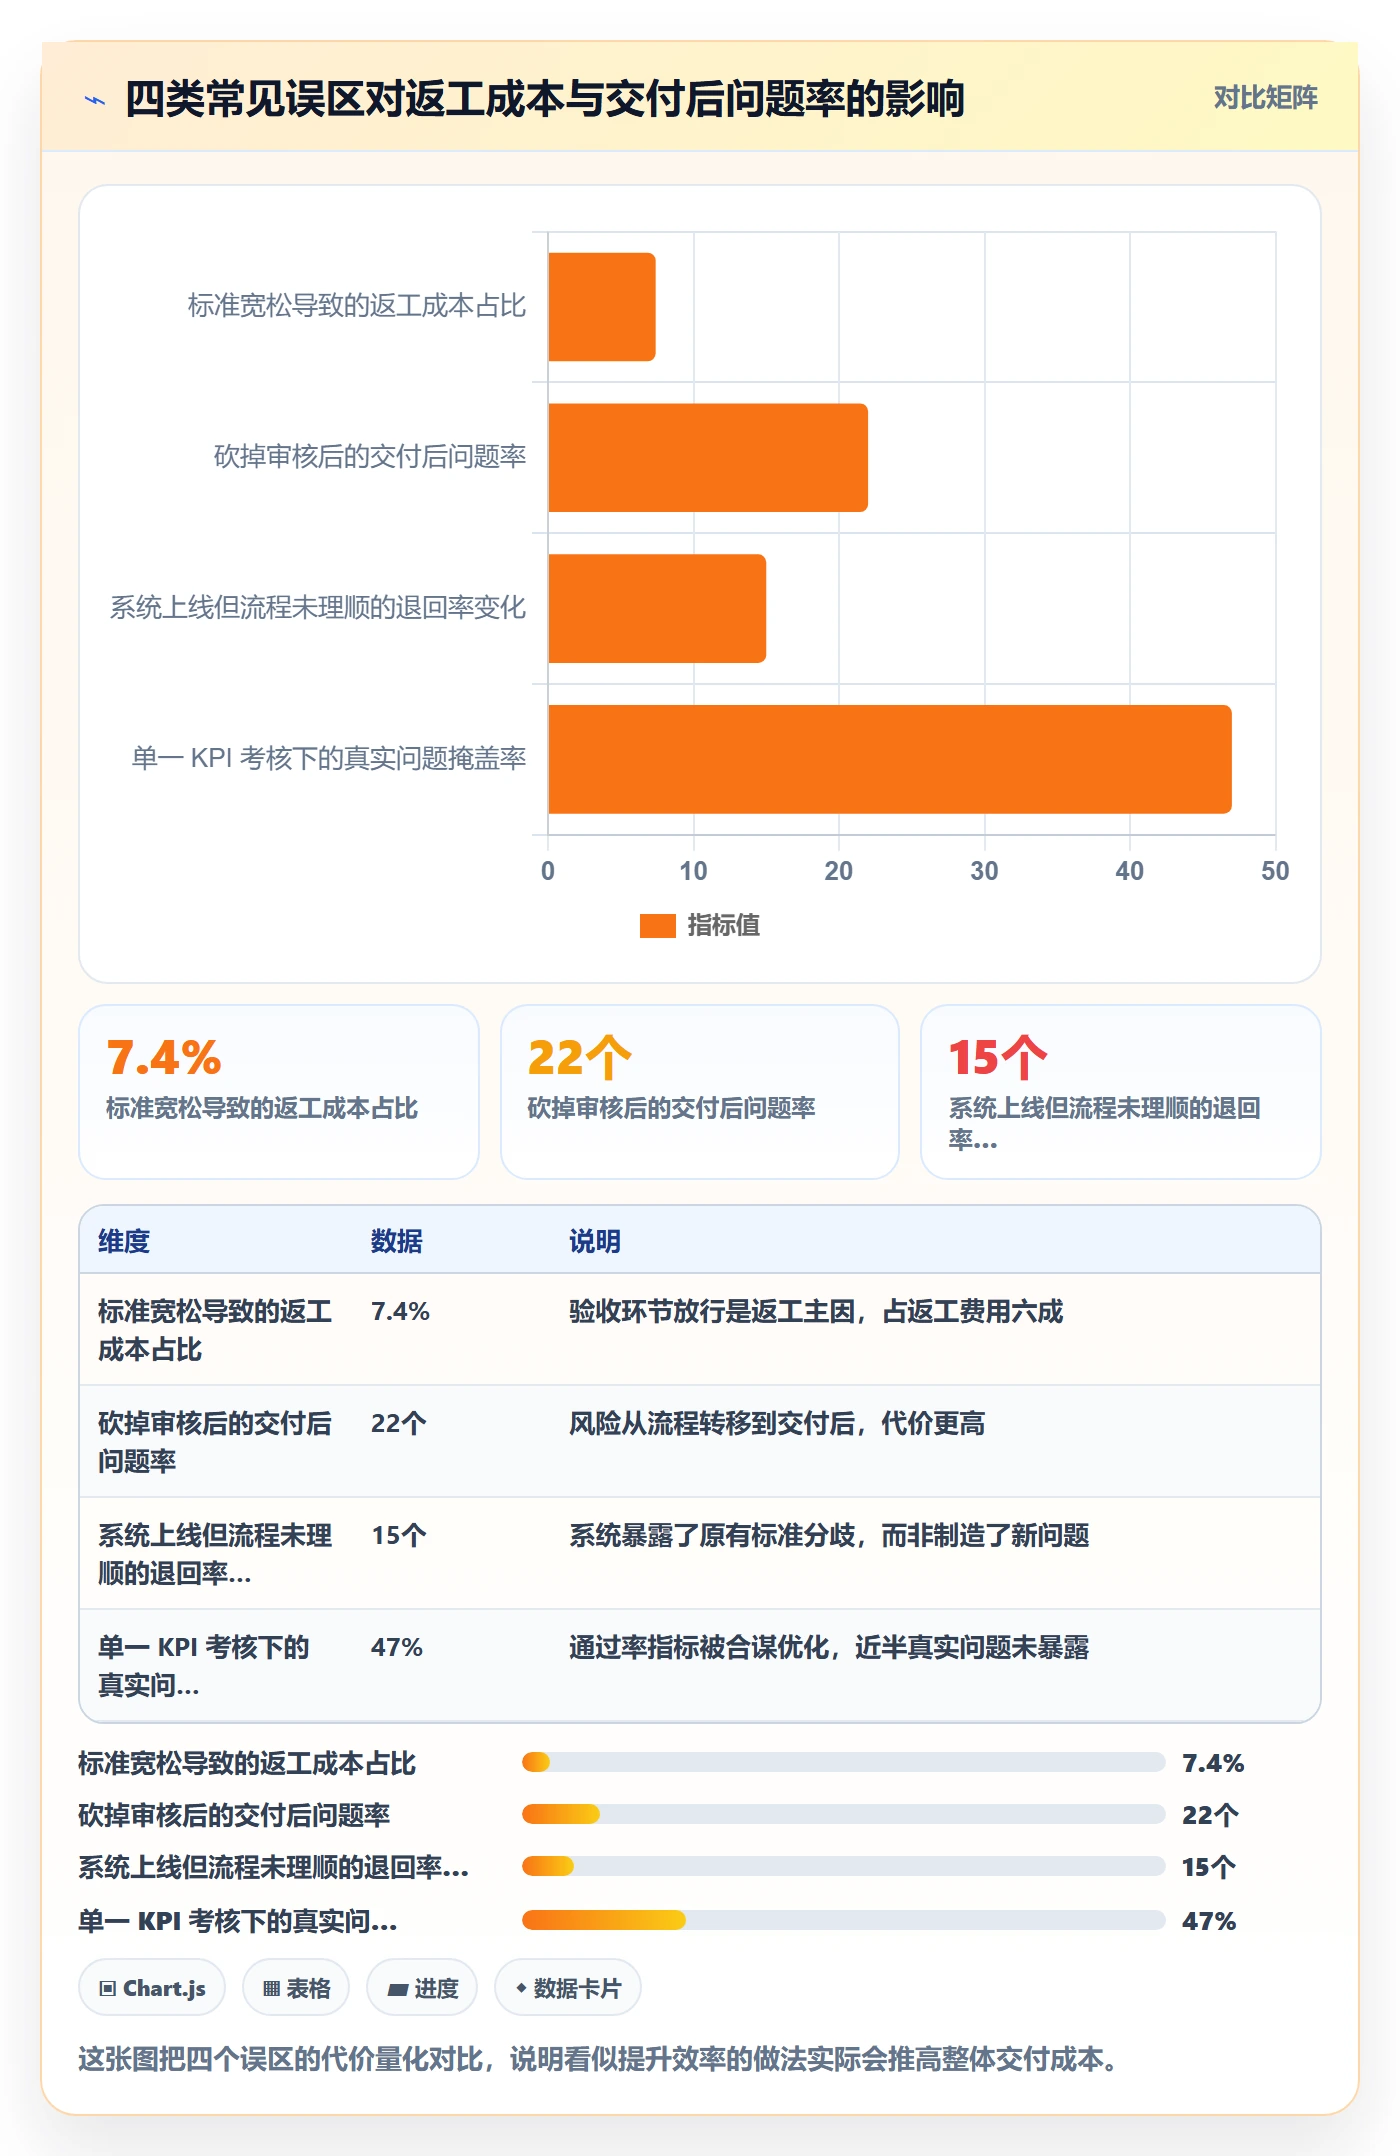This screenshot has width=1400, height=2156.
Task: Click the 单一 KPI 考核下的真实问题掩盖率 chart bar
Action: point(889,759)
